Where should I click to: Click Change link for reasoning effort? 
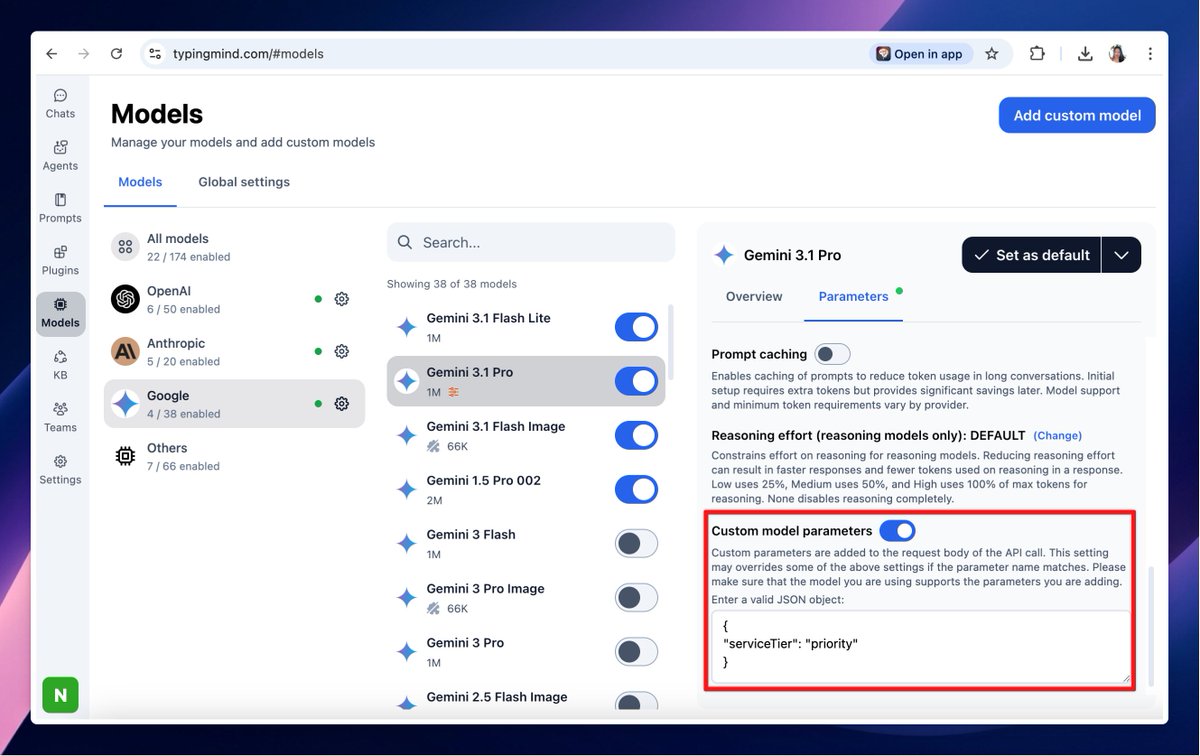tap(1057, 436)
